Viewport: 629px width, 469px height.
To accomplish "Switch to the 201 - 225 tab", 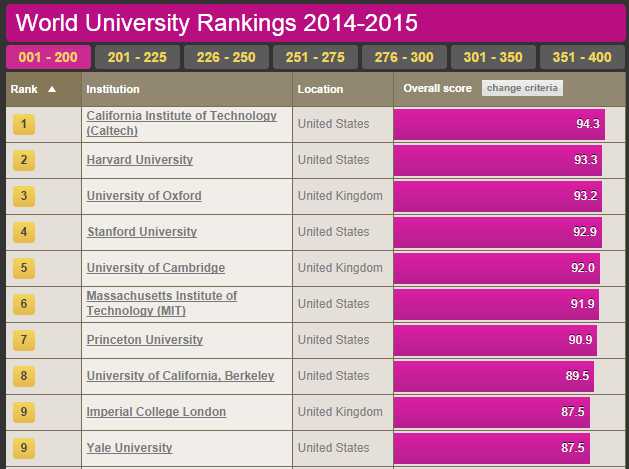I will pyautogui.click(x=137, y=57).
